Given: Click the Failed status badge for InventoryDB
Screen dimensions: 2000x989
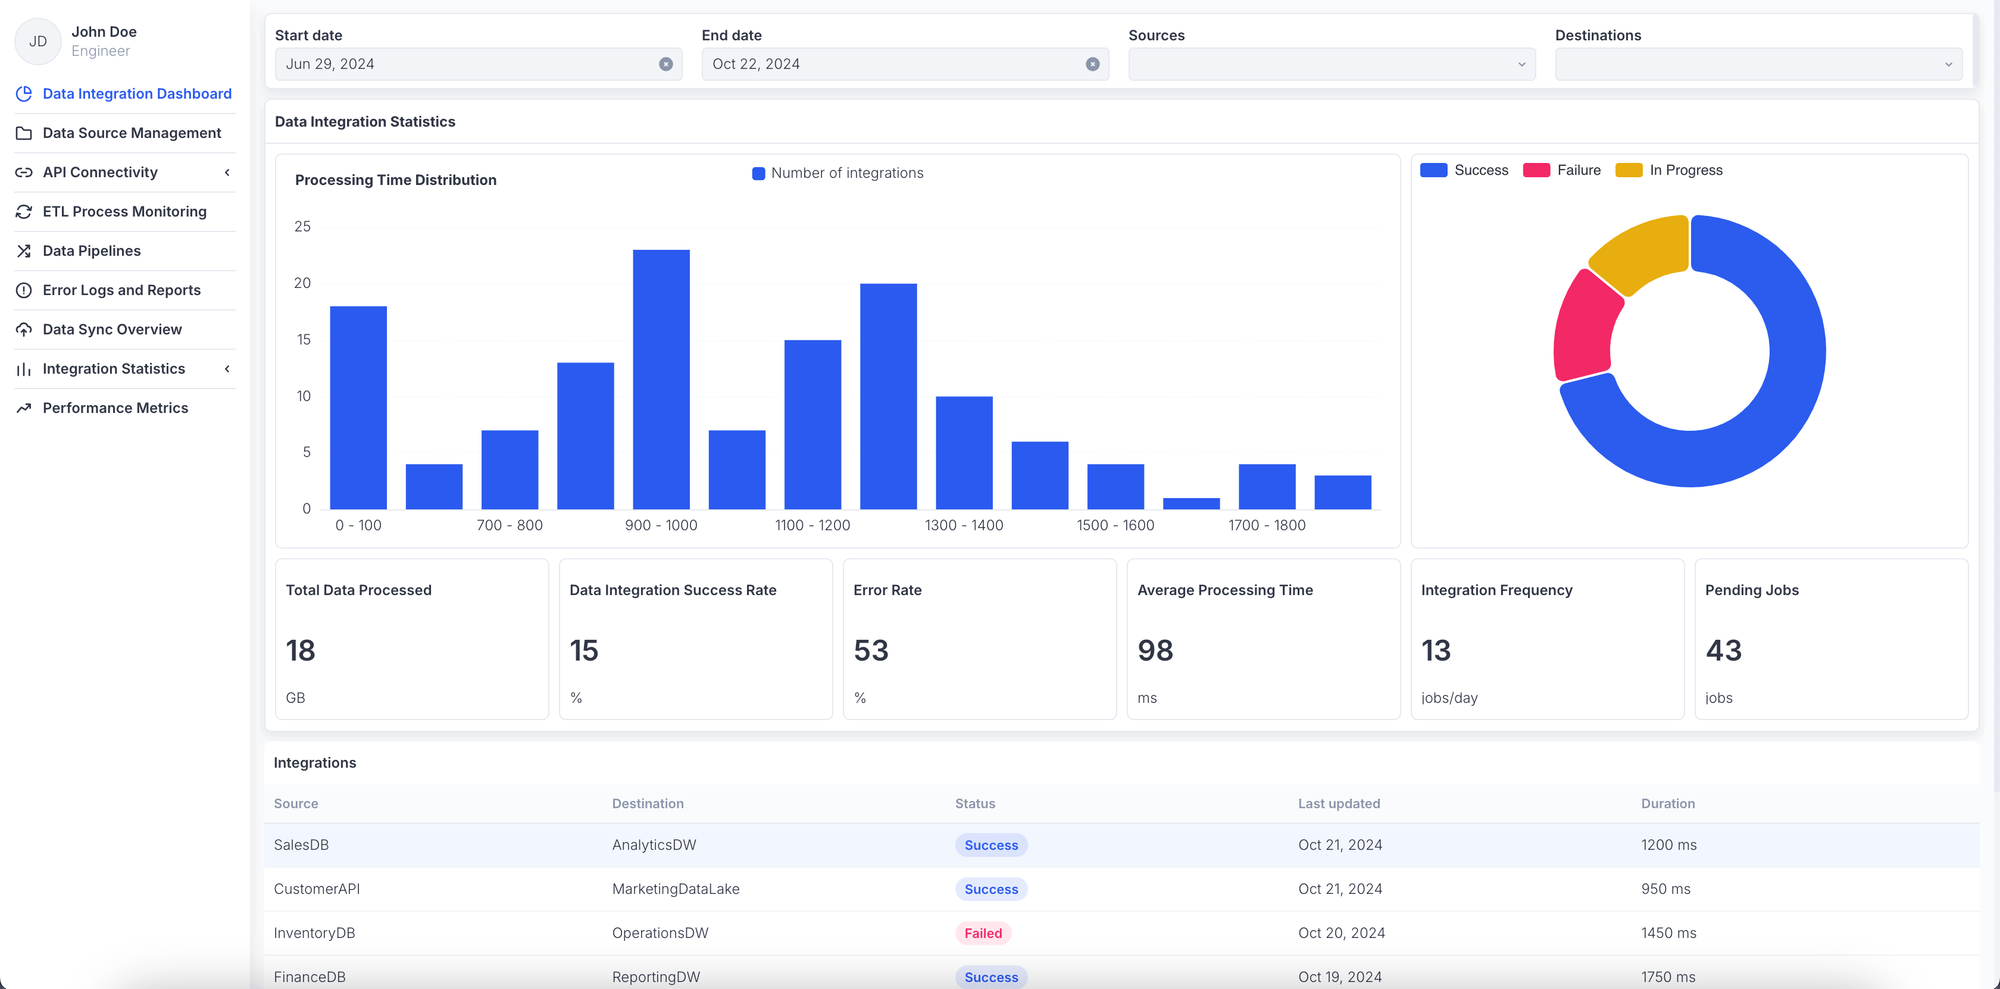Looking at the screenshot, I should pyautogui.click(x=983, y=933).
